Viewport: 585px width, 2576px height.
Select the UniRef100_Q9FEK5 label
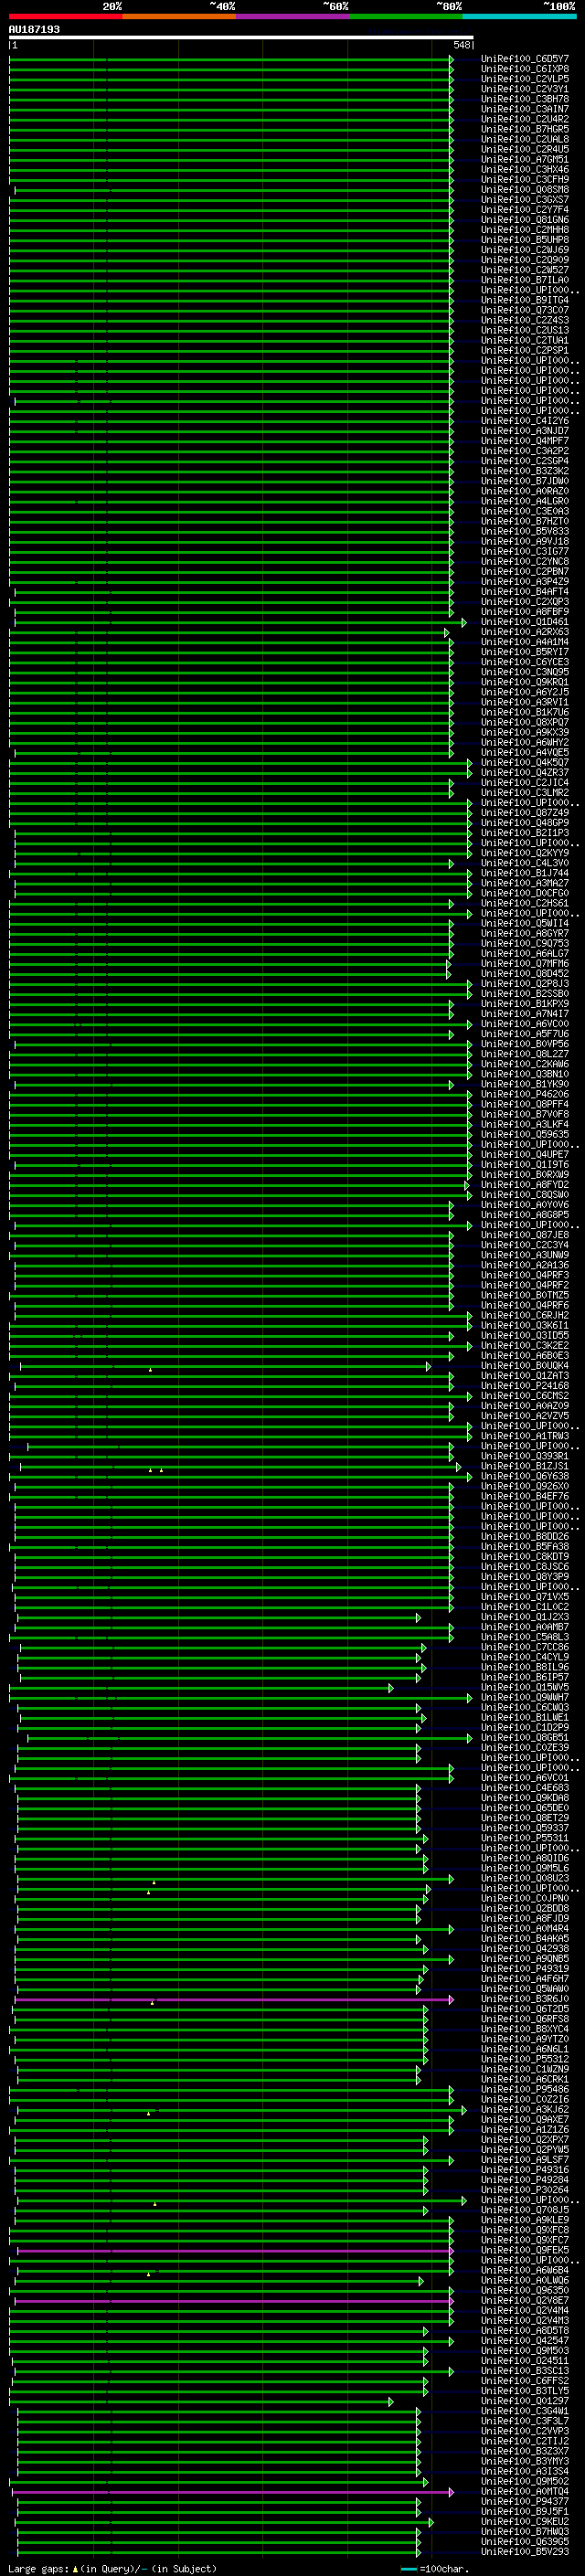(525, 2250)
